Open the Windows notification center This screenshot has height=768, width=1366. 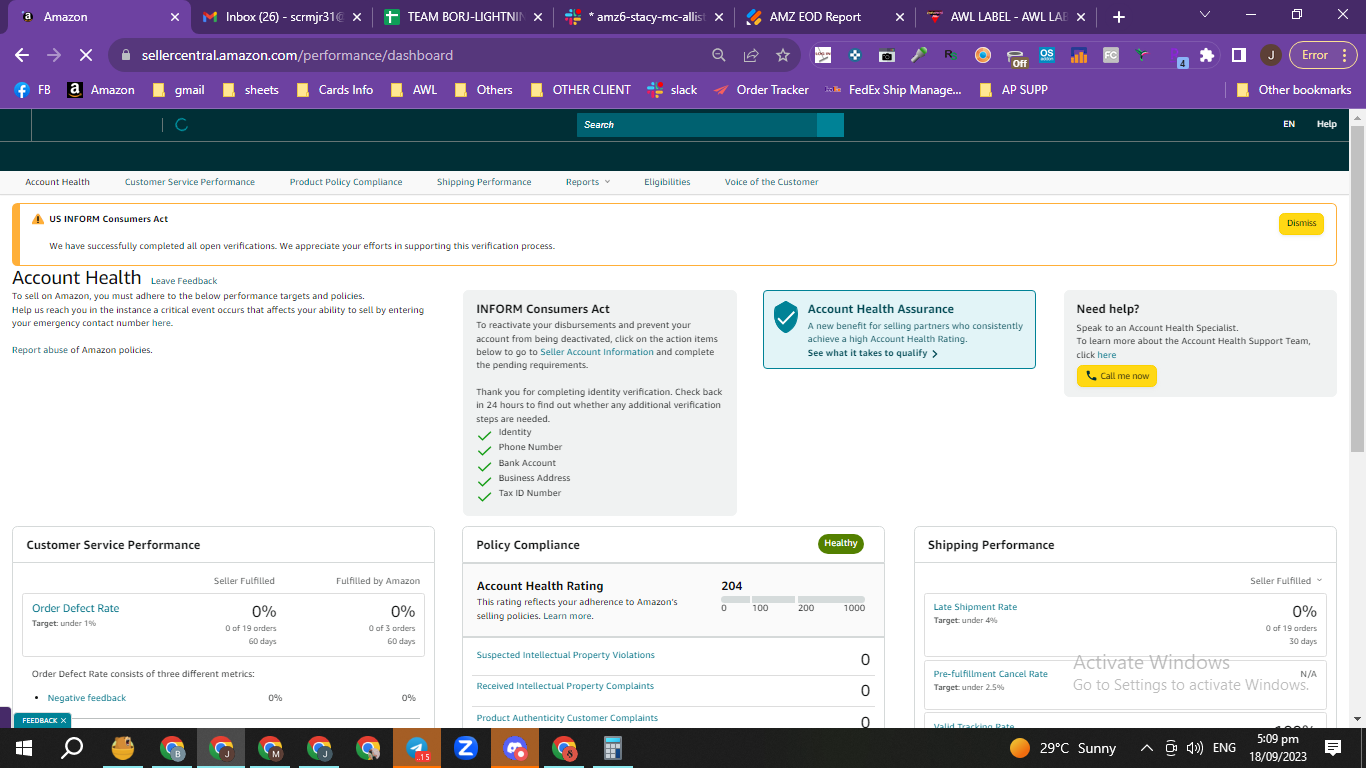point(1333,748)
